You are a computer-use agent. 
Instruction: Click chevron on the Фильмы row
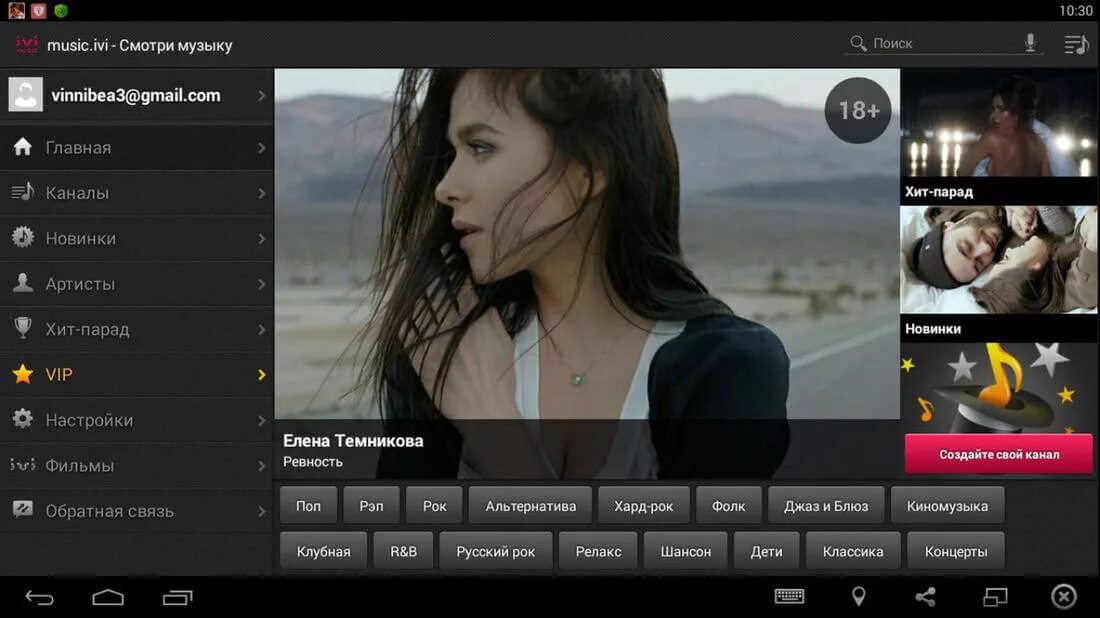point(262,465)
